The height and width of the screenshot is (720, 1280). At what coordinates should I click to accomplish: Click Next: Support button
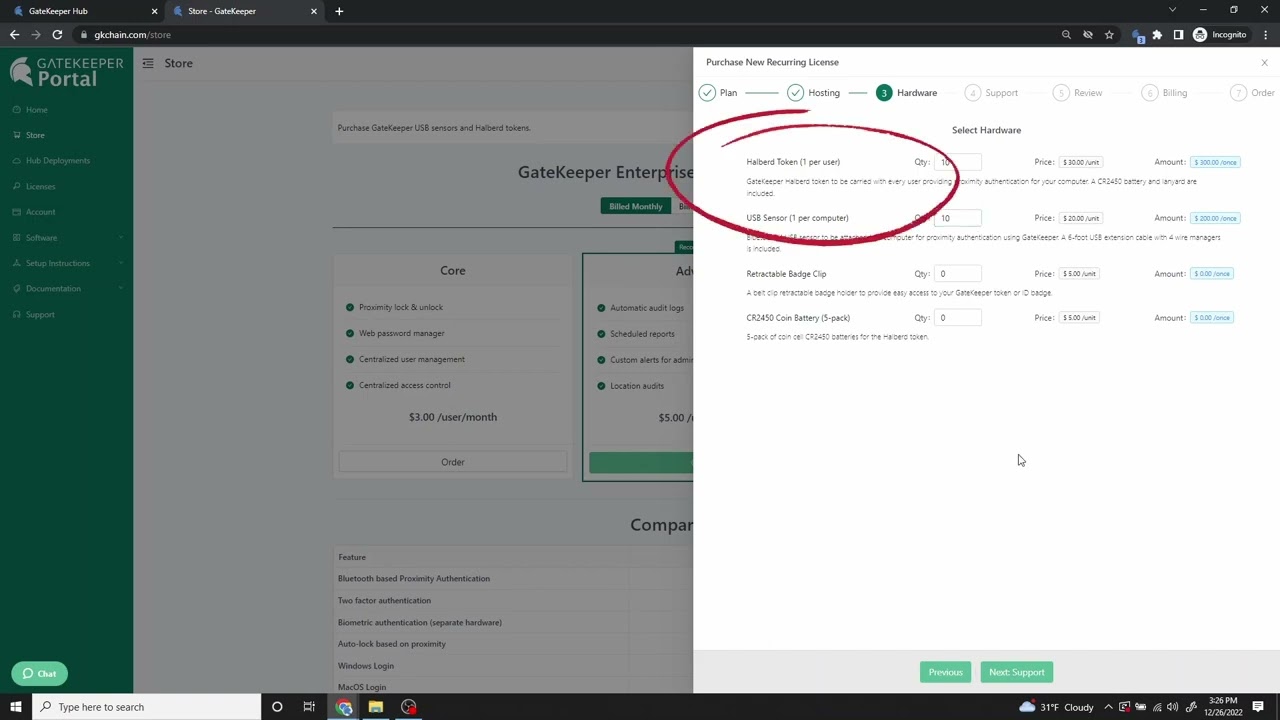(1017, 673)
